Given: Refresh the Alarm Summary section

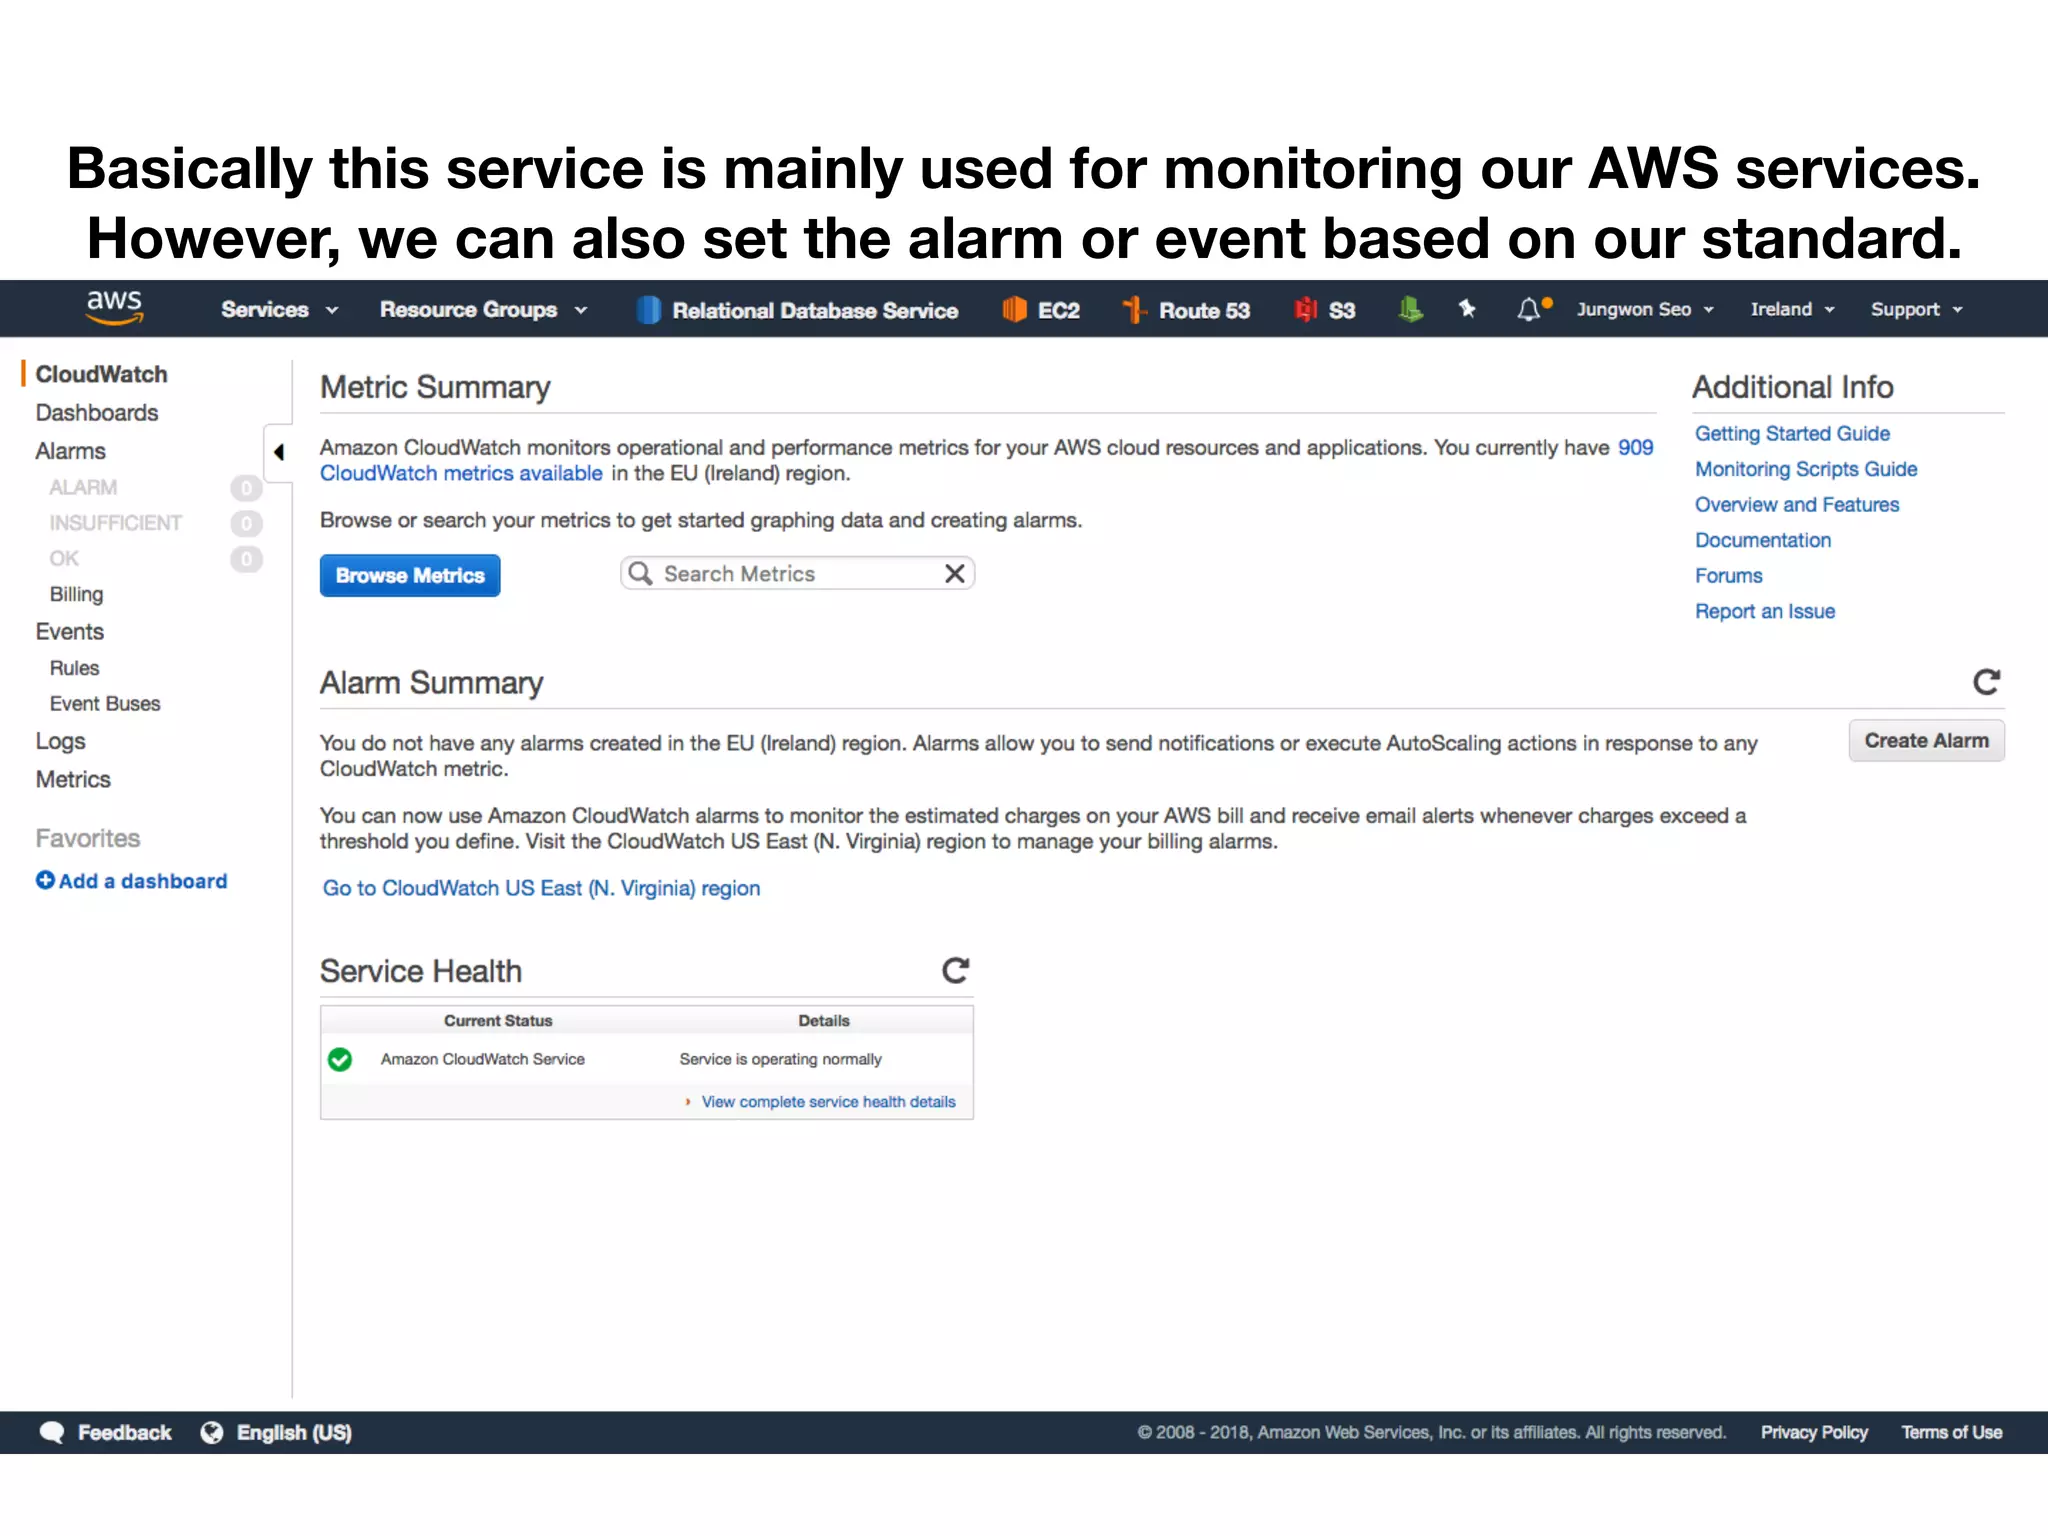Looking at the screenshot, I should click(x=1986, y=682).
